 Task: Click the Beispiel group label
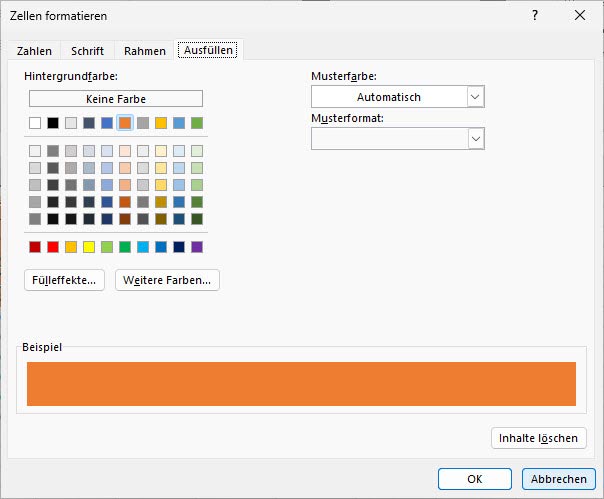pyautogui.click(x=42, y=347)
